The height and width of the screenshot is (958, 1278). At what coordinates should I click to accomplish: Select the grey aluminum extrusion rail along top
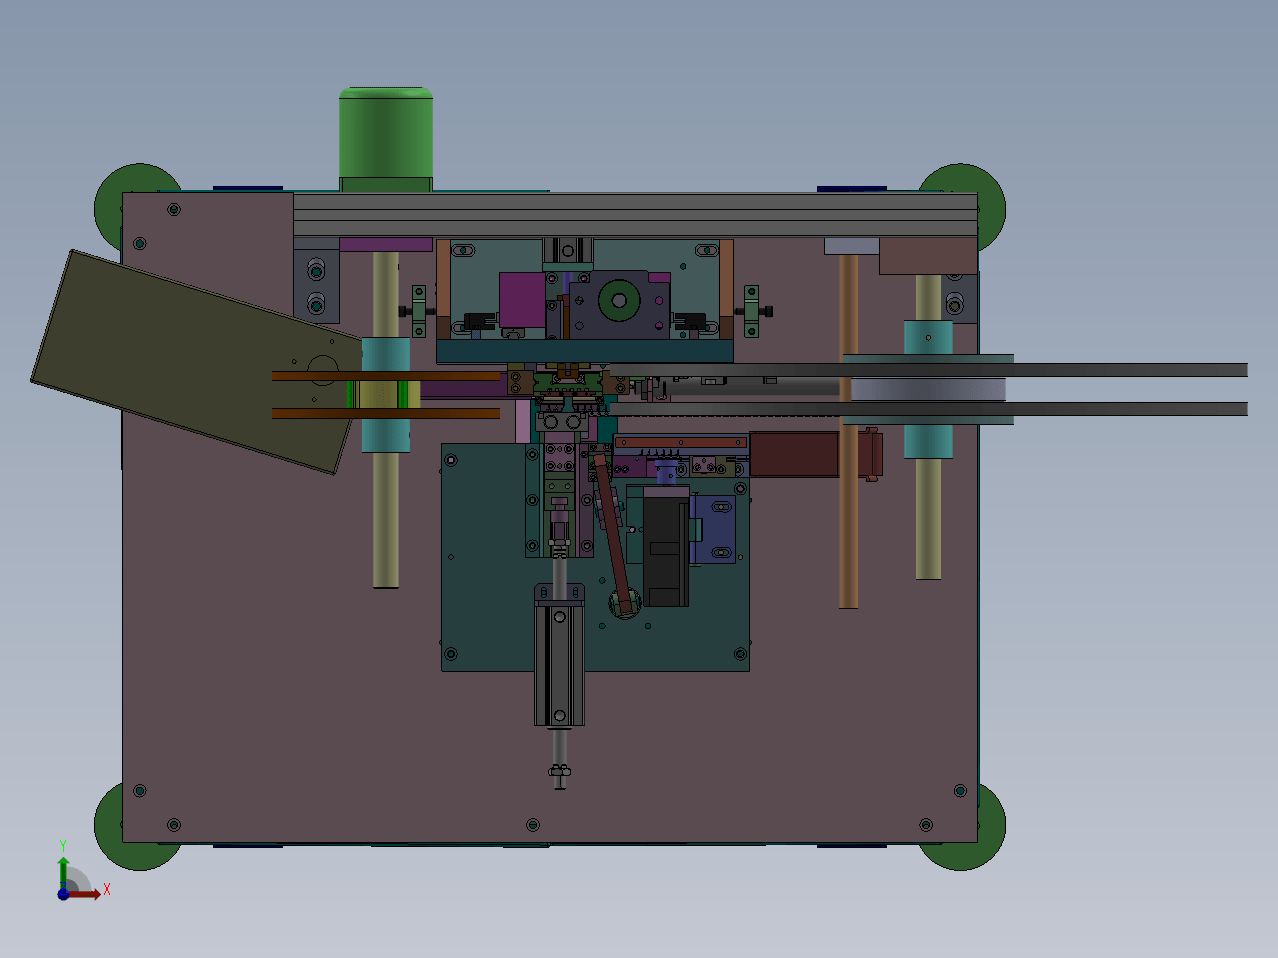click(634, 215)
